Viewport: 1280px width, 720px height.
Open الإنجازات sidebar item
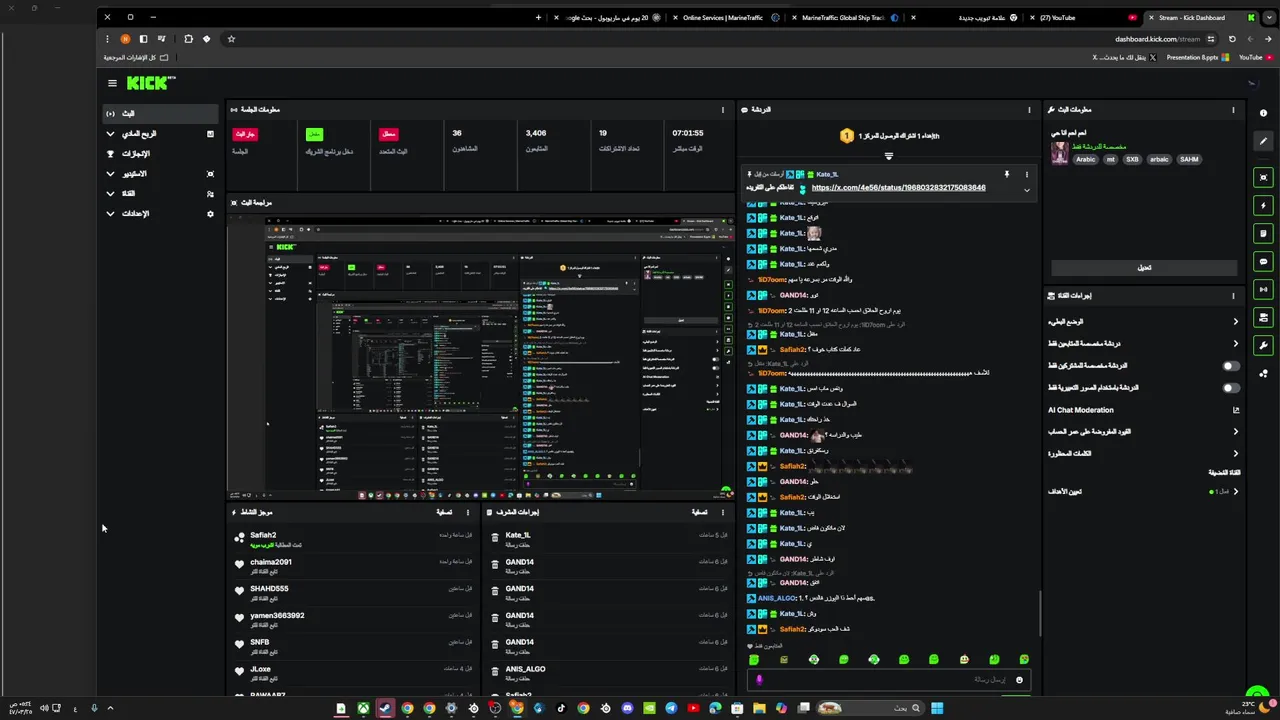(160, 153)
